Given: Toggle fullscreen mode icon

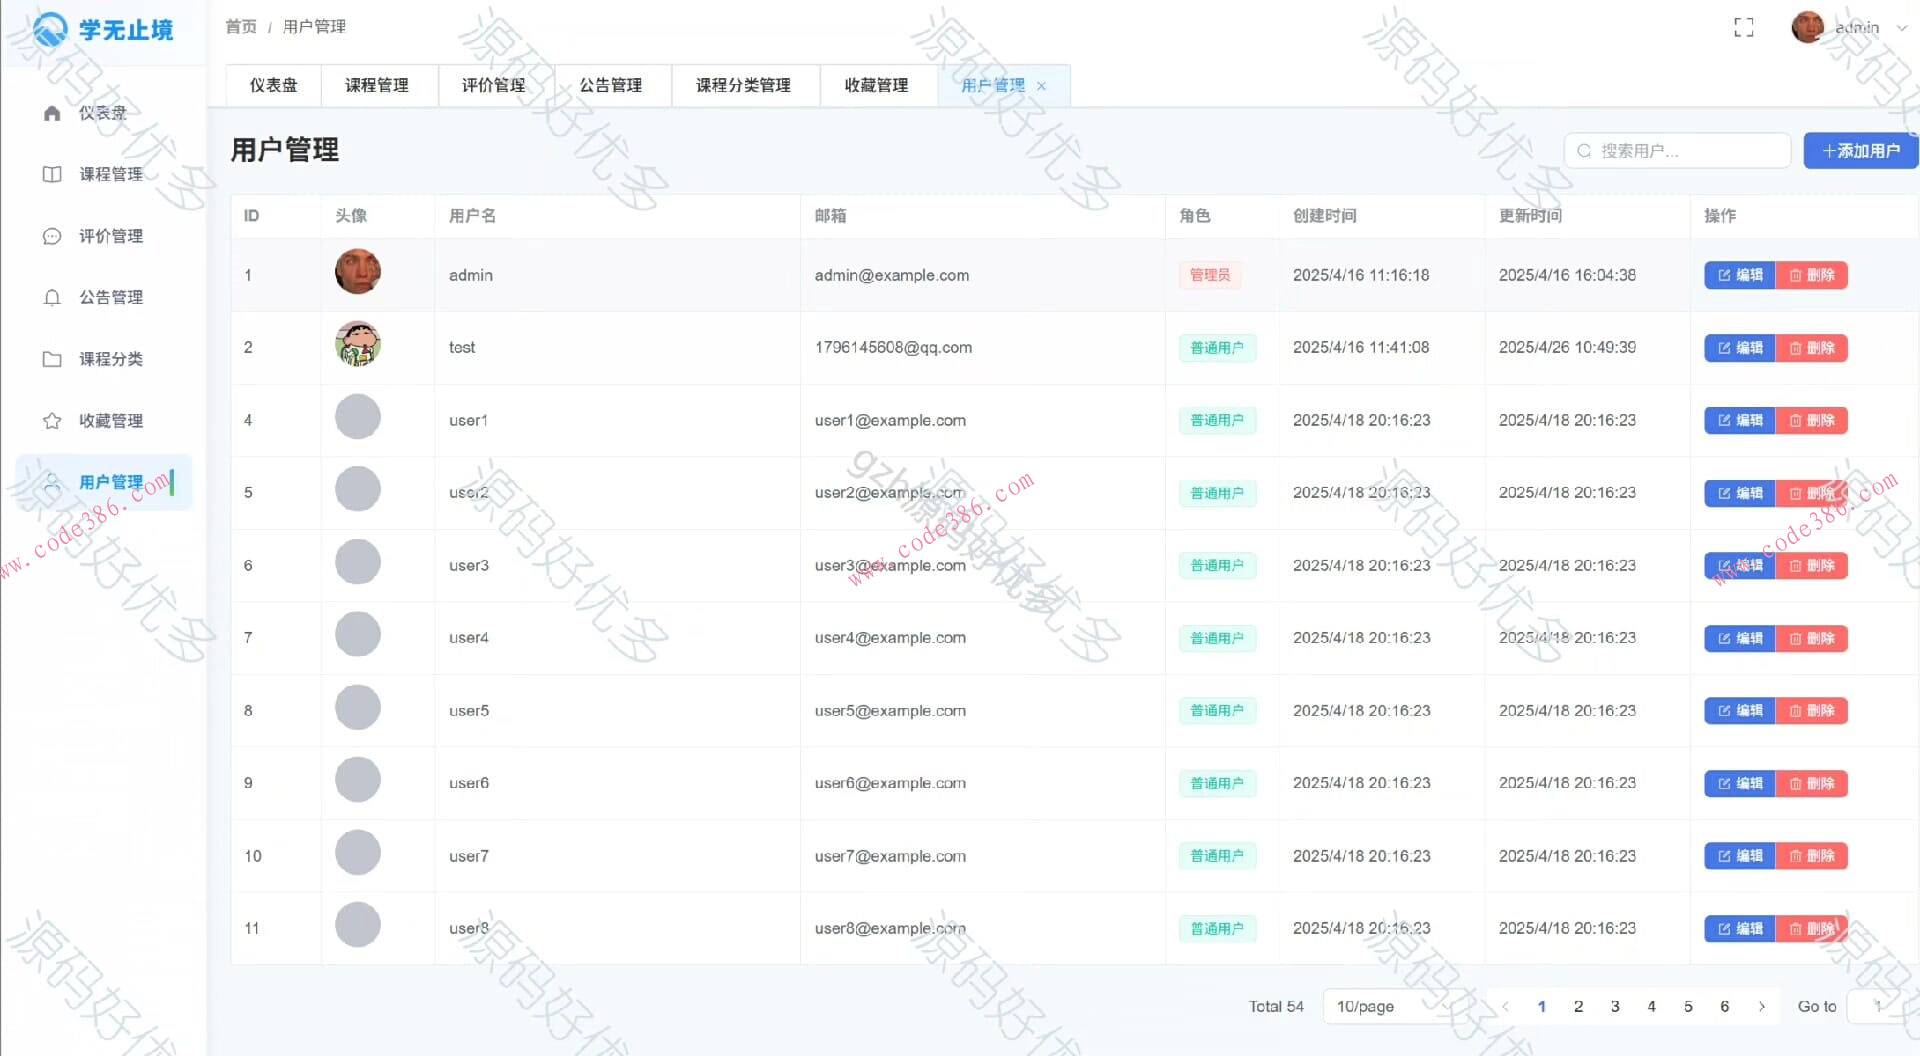Looking at the screenshot, I should (1743, 28).
